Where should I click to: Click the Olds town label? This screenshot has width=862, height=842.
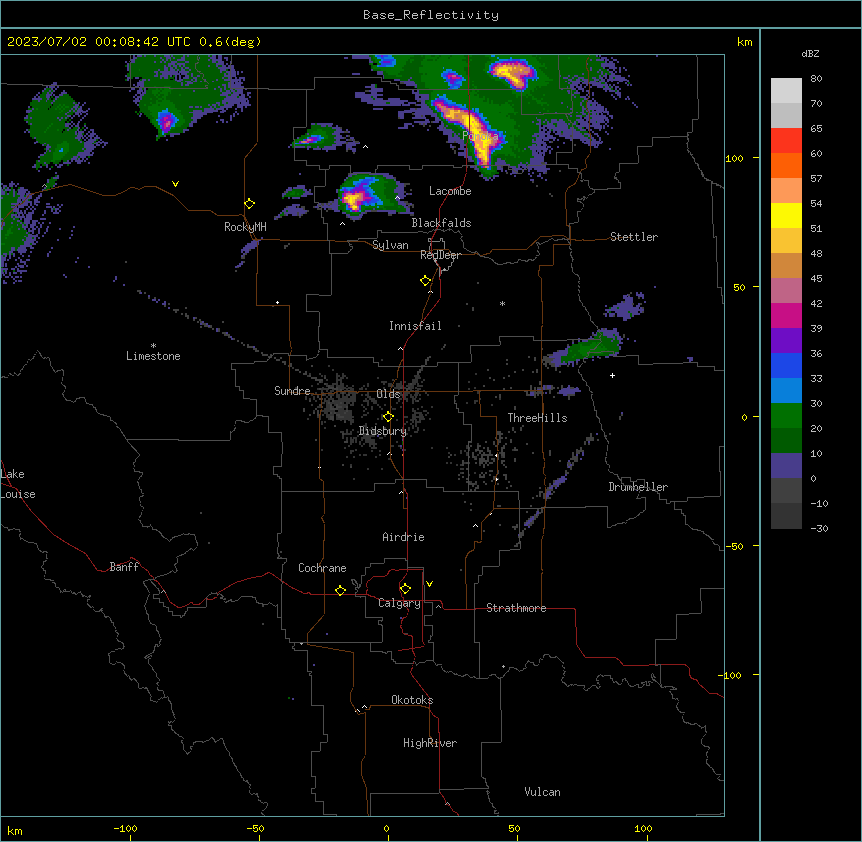pyautogui.click(x=388, y=394)
